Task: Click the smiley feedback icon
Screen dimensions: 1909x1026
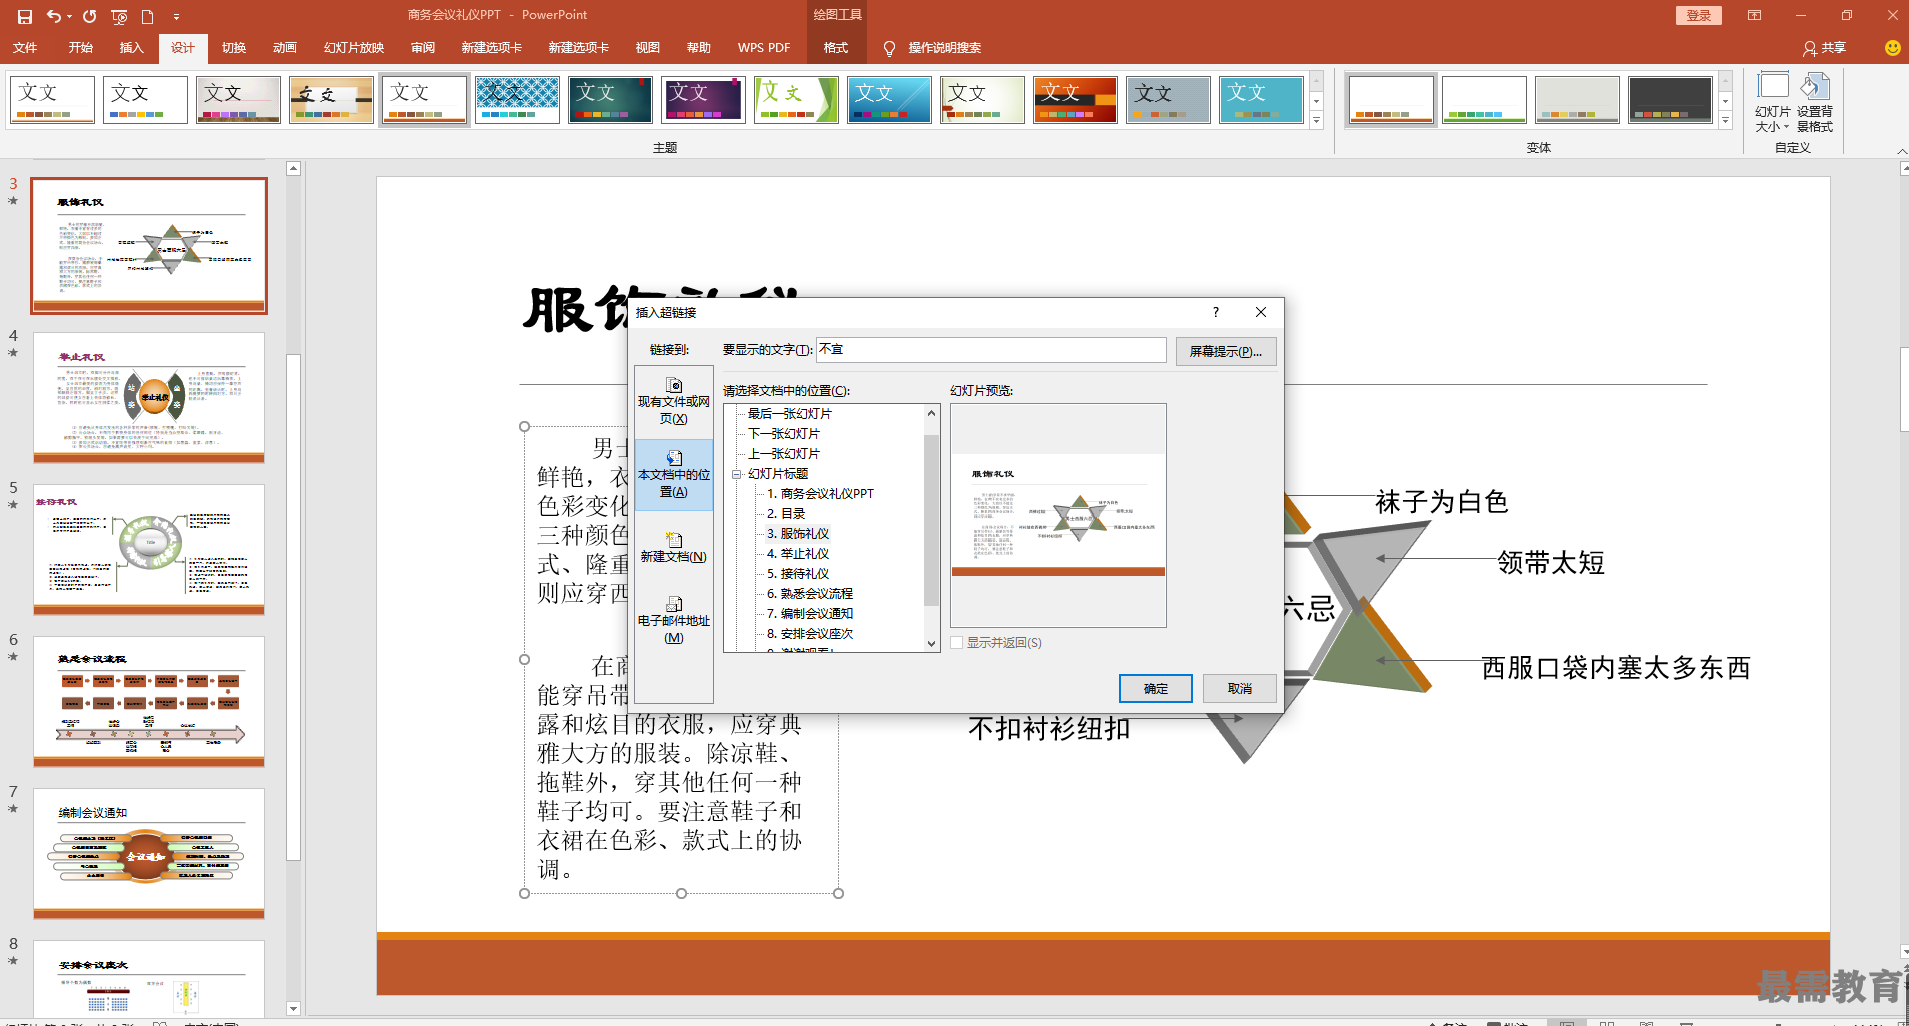Action: pyautogui.click(x=1892, y=48)
